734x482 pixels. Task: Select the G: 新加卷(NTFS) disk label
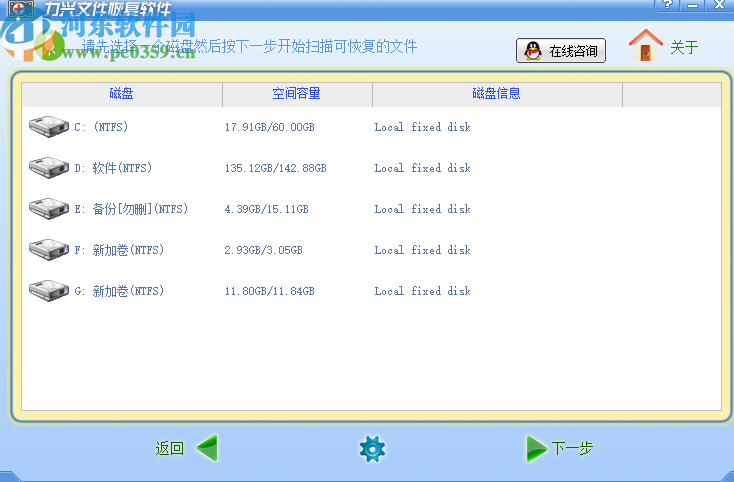(119, 291)
